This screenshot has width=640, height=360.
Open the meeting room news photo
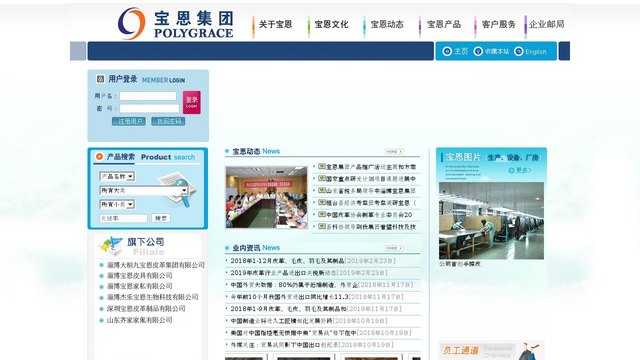267,197
